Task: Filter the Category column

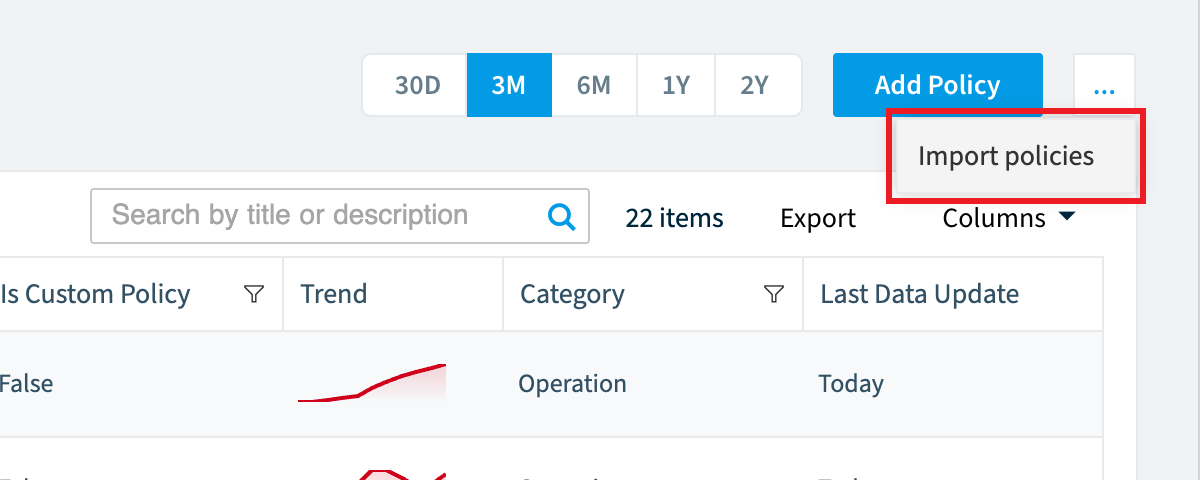Action: click(x=773, y=294)
